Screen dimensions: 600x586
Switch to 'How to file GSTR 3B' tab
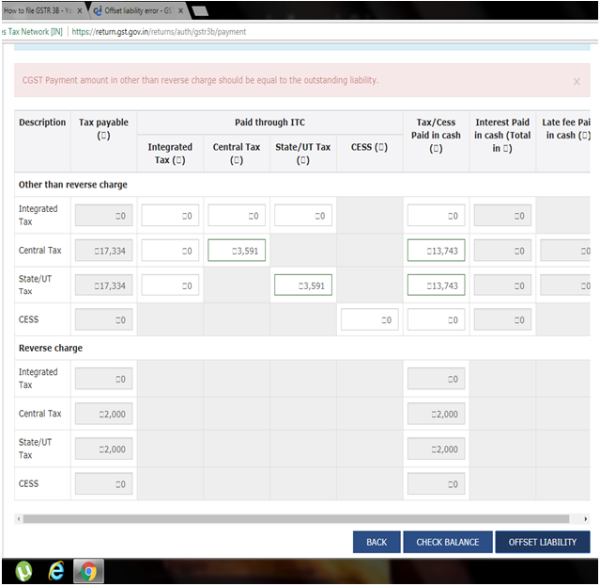click(x=40, y=10)
